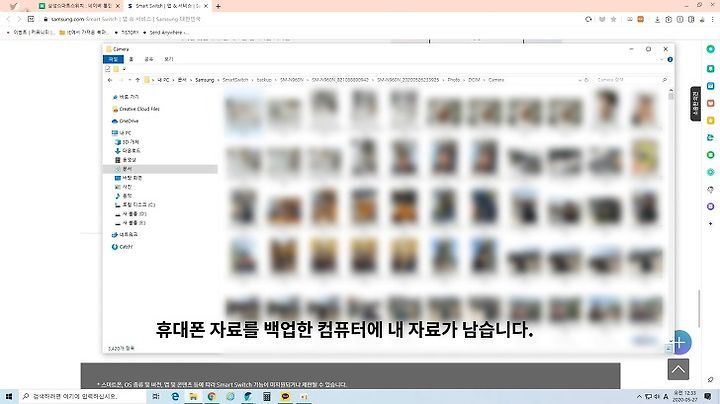Close the Smart Switch browser tab
The image size is (720, 404).
tap(206, 6)
